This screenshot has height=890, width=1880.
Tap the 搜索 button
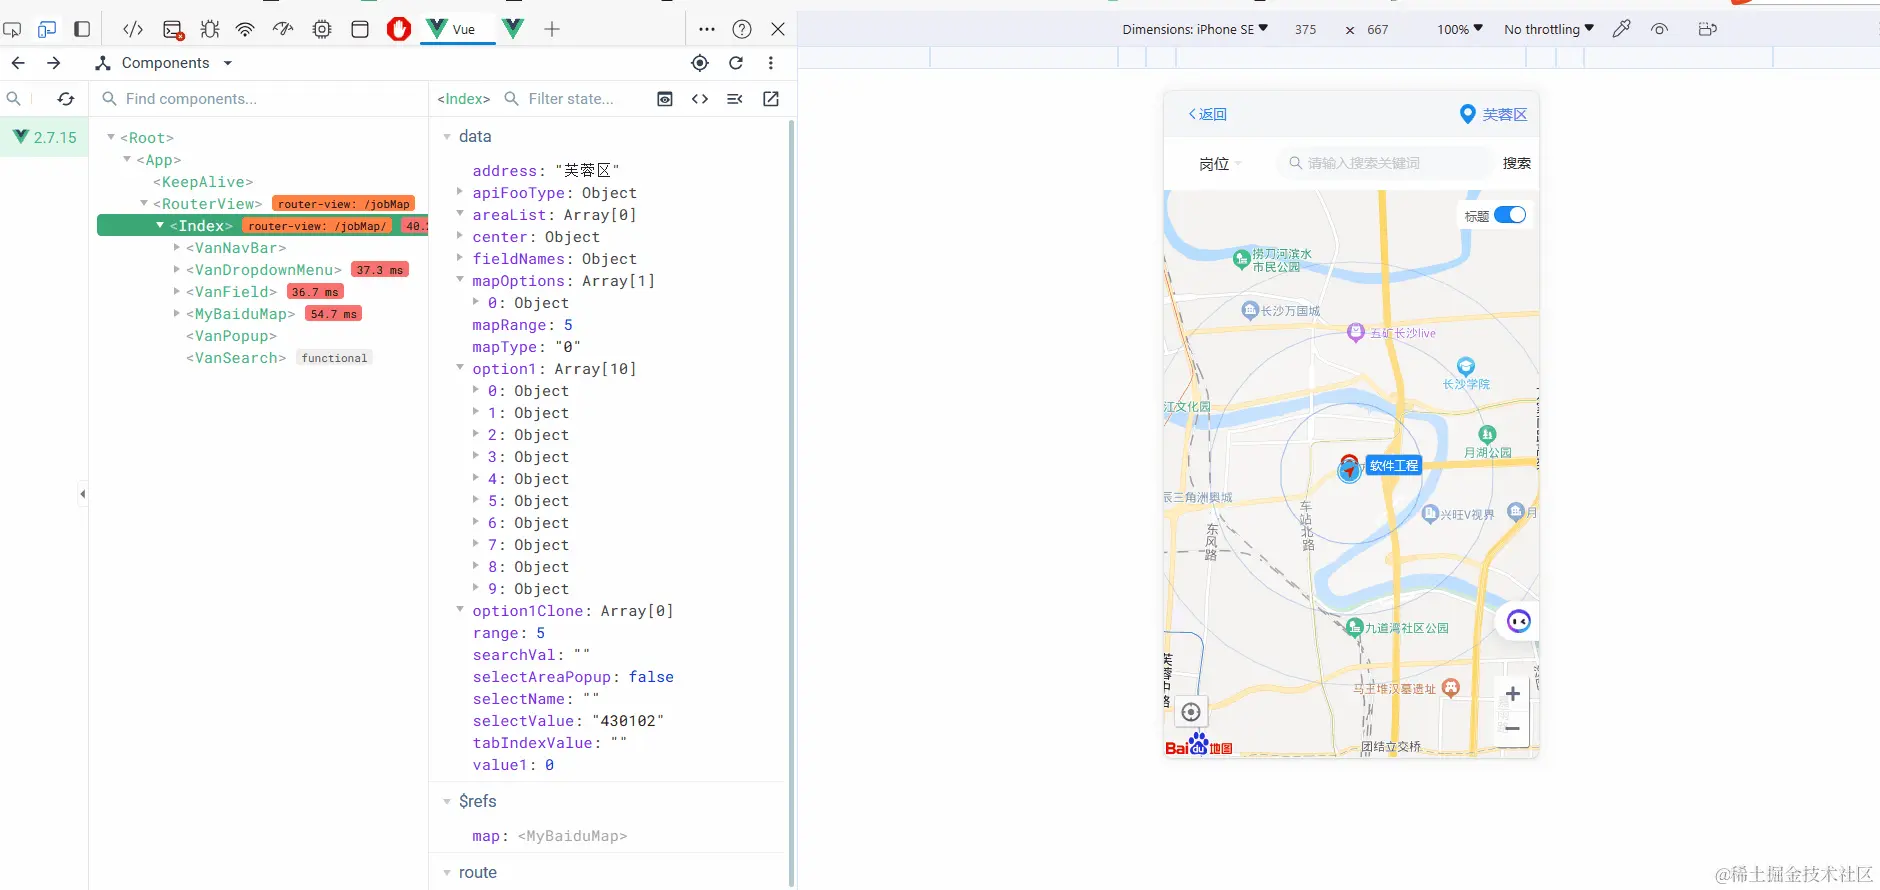click(x=1516, y=163)
